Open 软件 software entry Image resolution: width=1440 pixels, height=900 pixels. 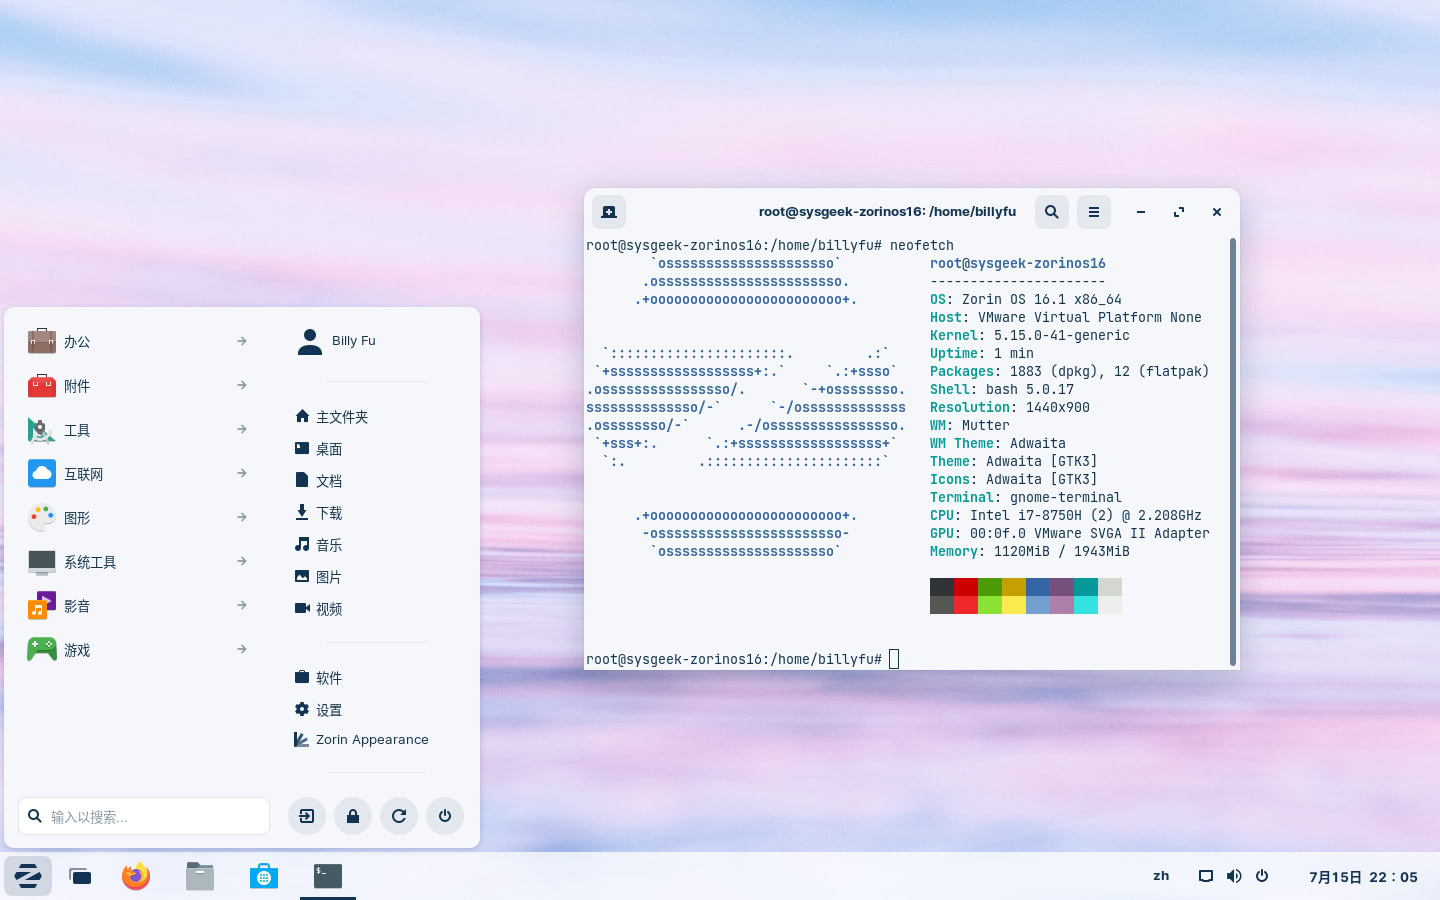coord(318,678)
